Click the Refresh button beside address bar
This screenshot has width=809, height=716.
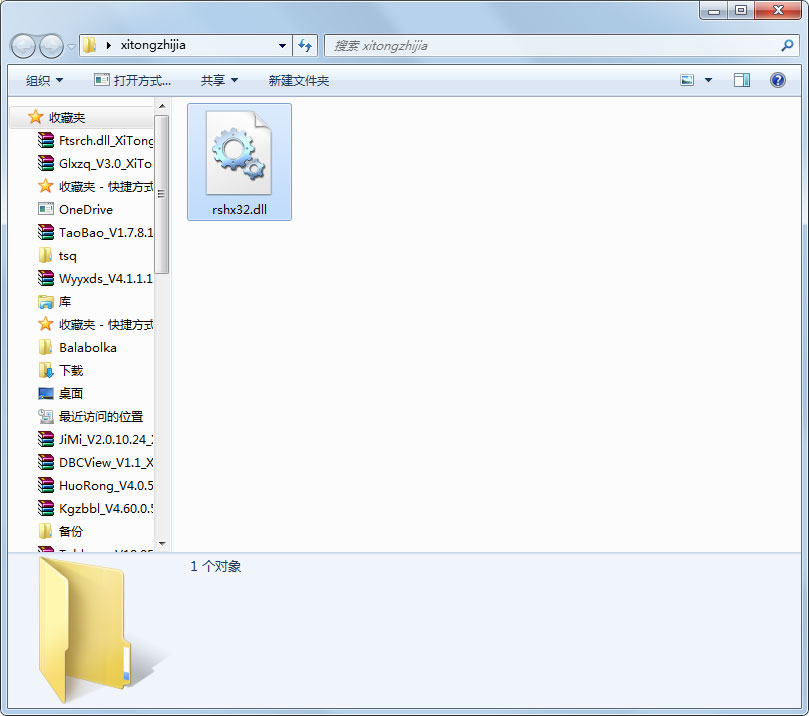pyautogui.click(x=305, y=45)
